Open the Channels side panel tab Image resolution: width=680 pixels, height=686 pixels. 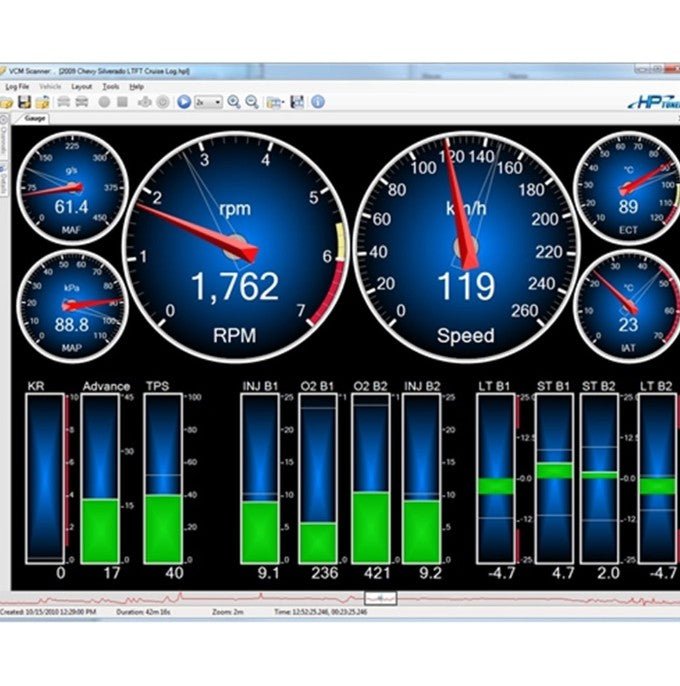pyautogui.click(x=5, y=143)
